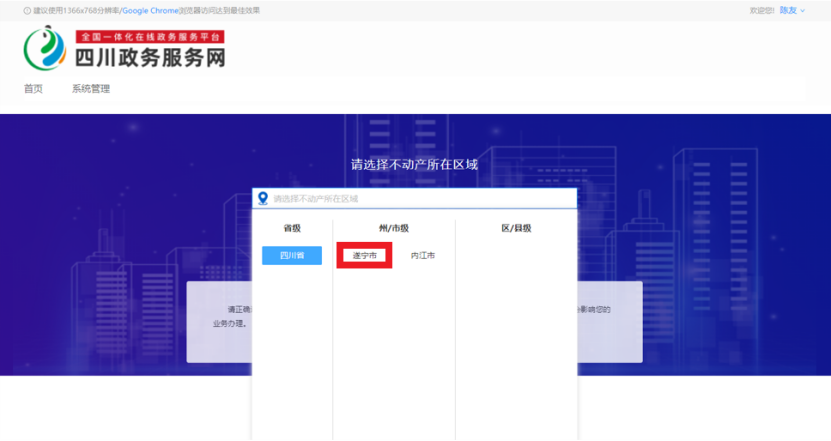The height and width of the screenshot is (441, 831).
Task: Choose 内江市 from the city list
Action: click(423, 256)
